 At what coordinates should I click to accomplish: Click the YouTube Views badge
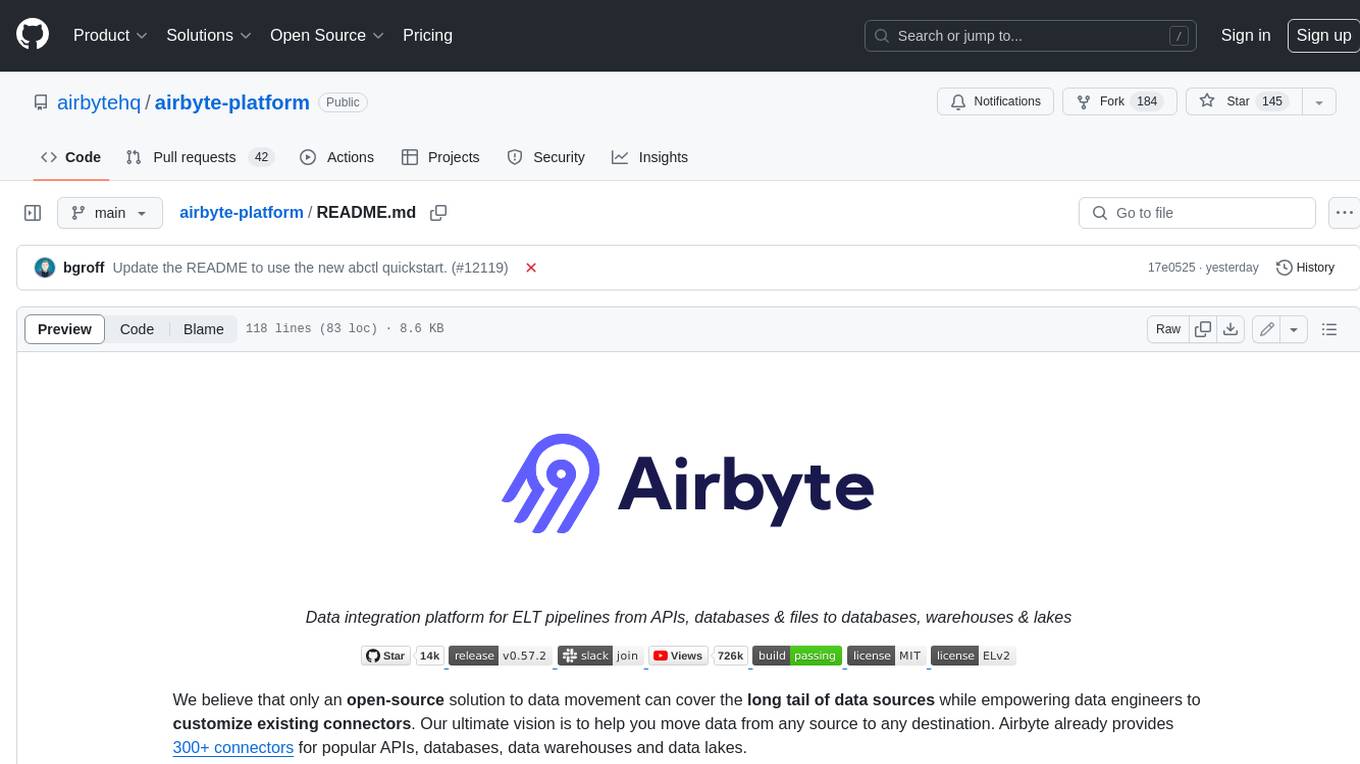[678, 656]
